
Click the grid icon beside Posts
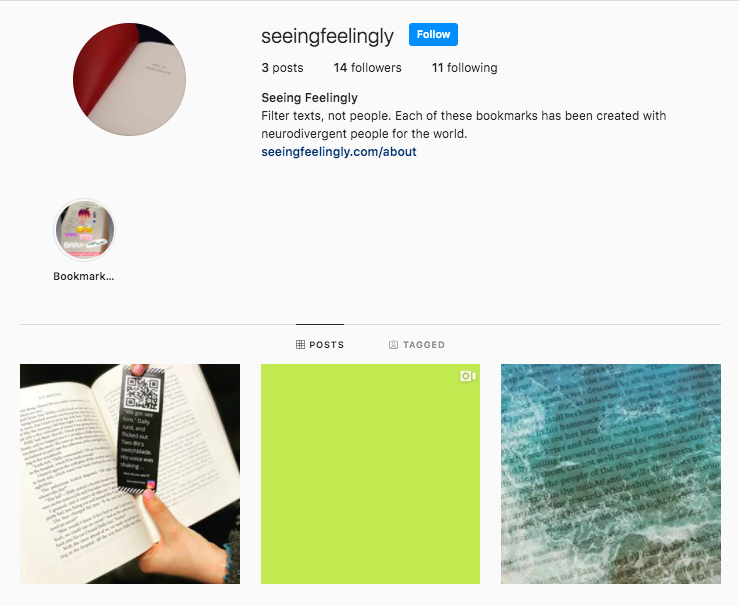(300, 344)
